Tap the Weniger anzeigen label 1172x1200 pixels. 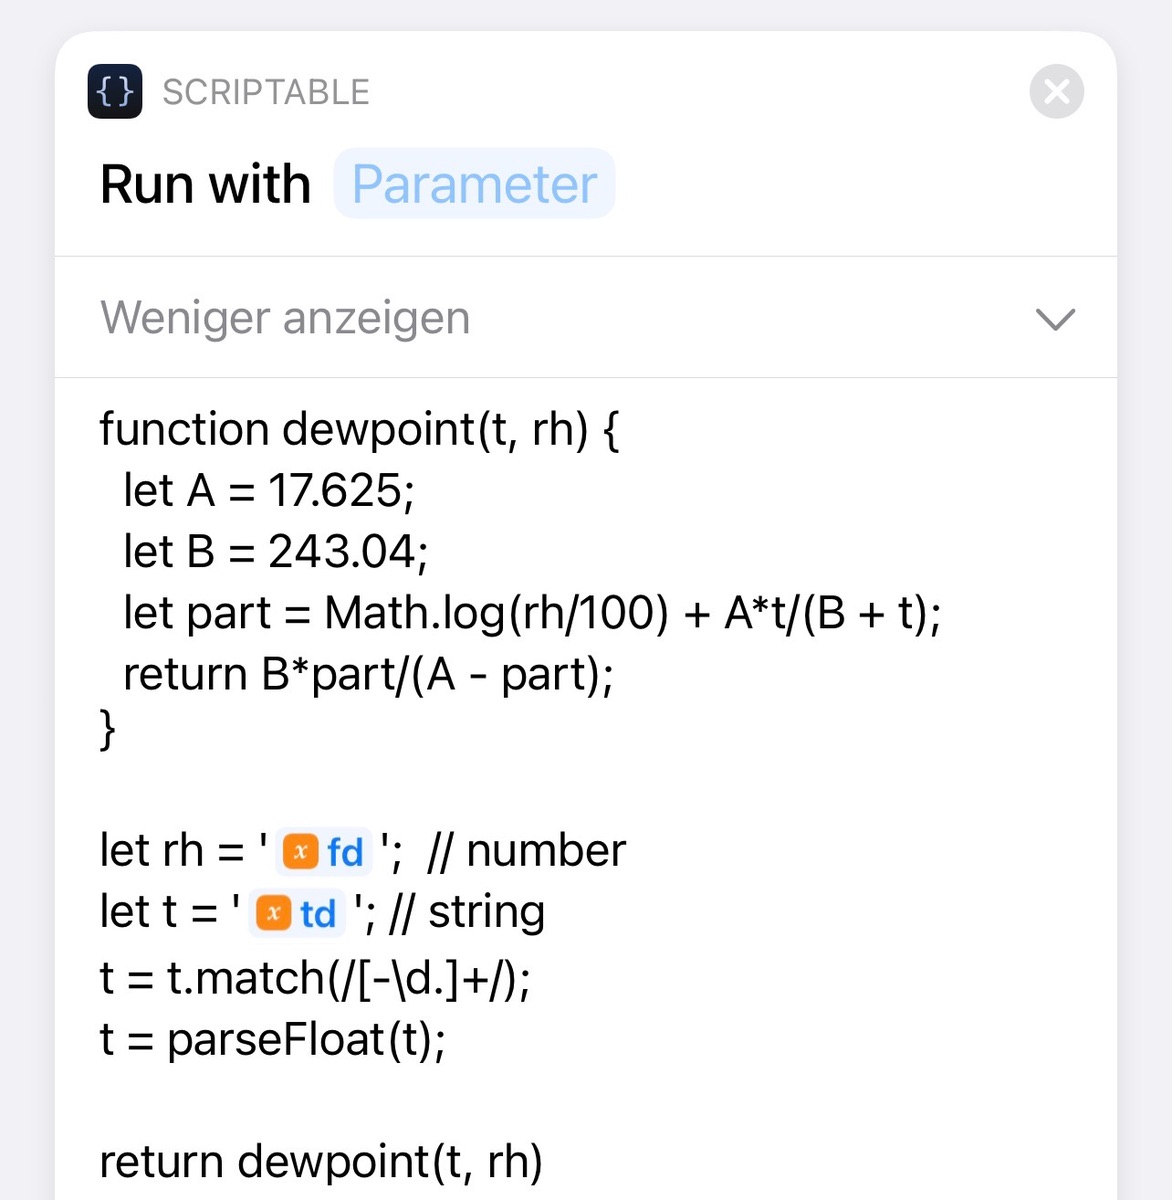tap(285, 318)
